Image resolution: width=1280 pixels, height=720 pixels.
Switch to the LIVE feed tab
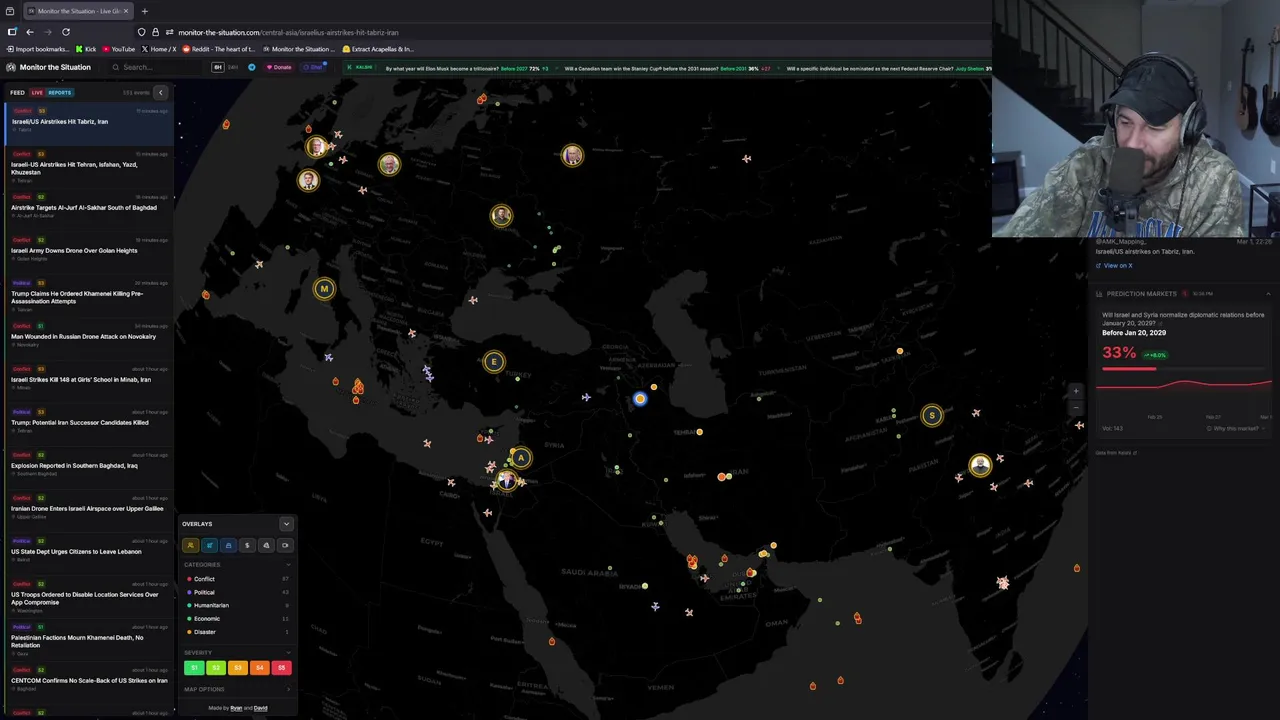37,93
